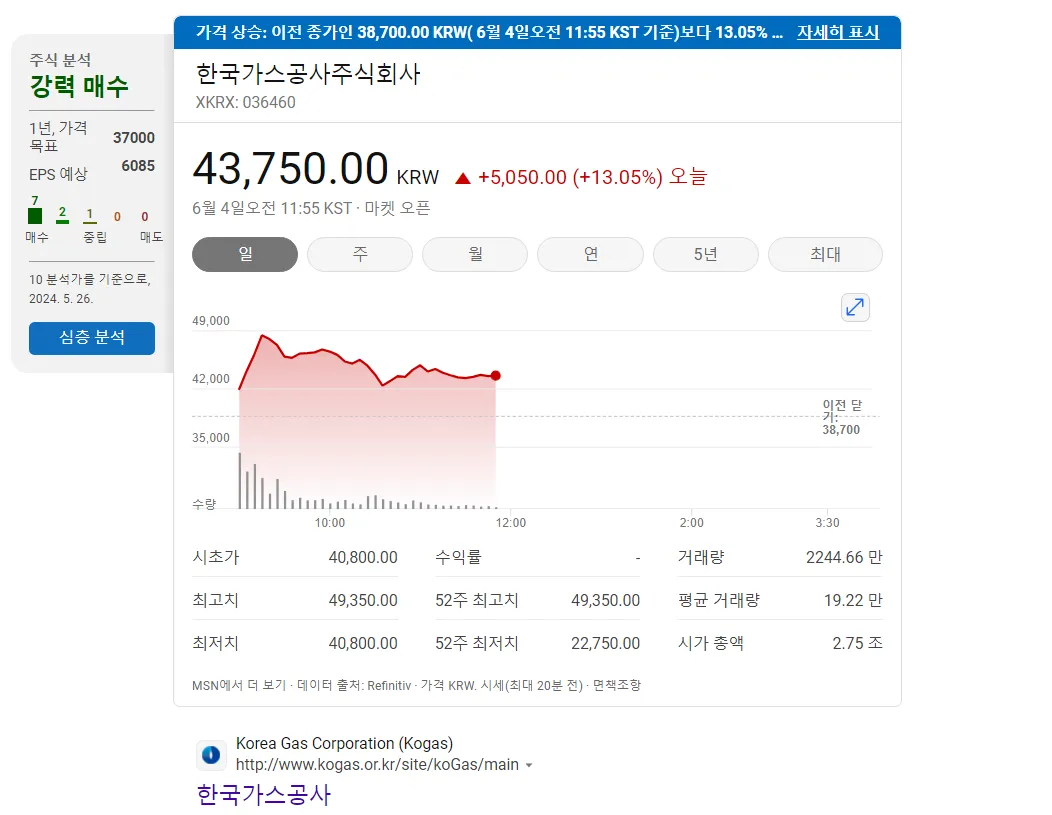
Task: Click the green 매수 analyst rating bar
Action: click(x=36, y=214)
